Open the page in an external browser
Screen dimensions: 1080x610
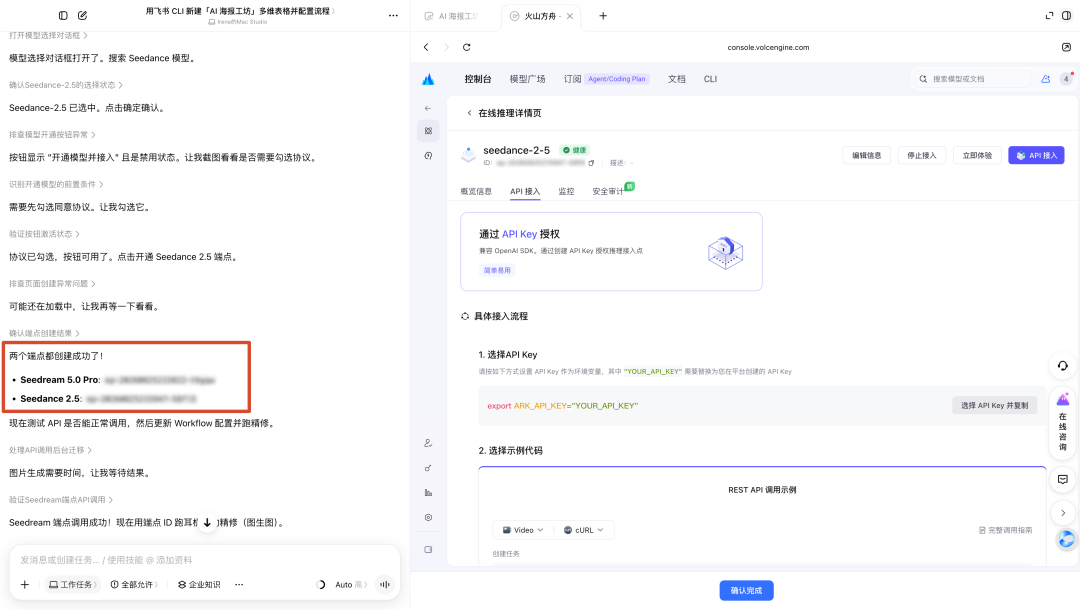1066,47
